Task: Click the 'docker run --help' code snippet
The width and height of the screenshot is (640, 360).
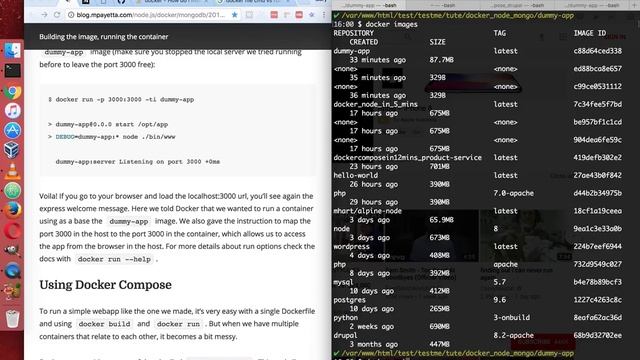Action: coord(114,259)
